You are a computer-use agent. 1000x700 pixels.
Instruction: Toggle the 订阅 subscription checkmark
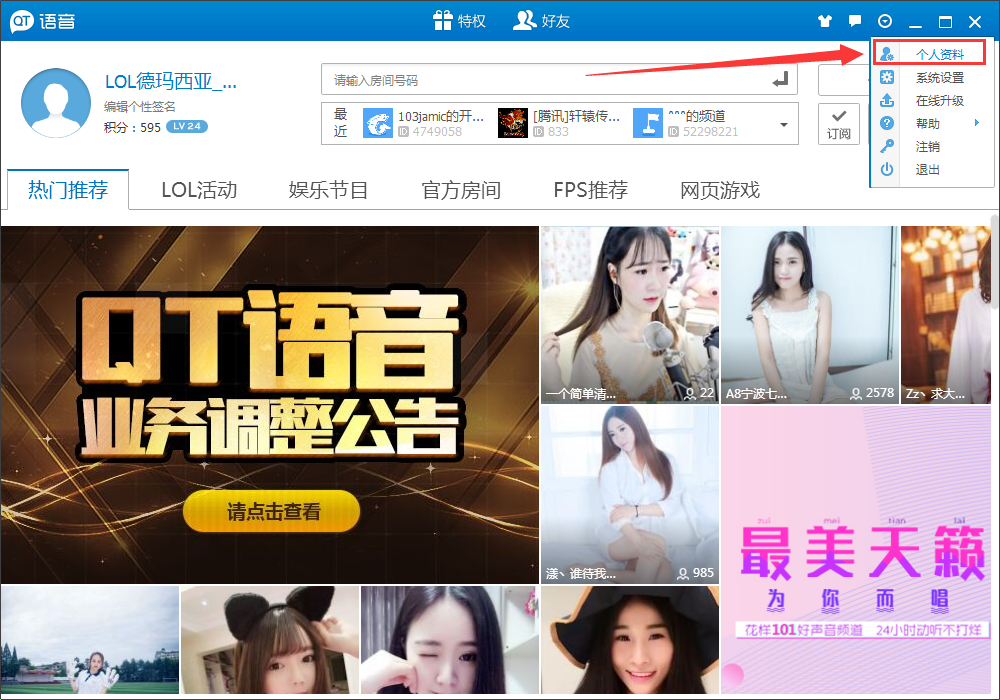click(840, 122)
